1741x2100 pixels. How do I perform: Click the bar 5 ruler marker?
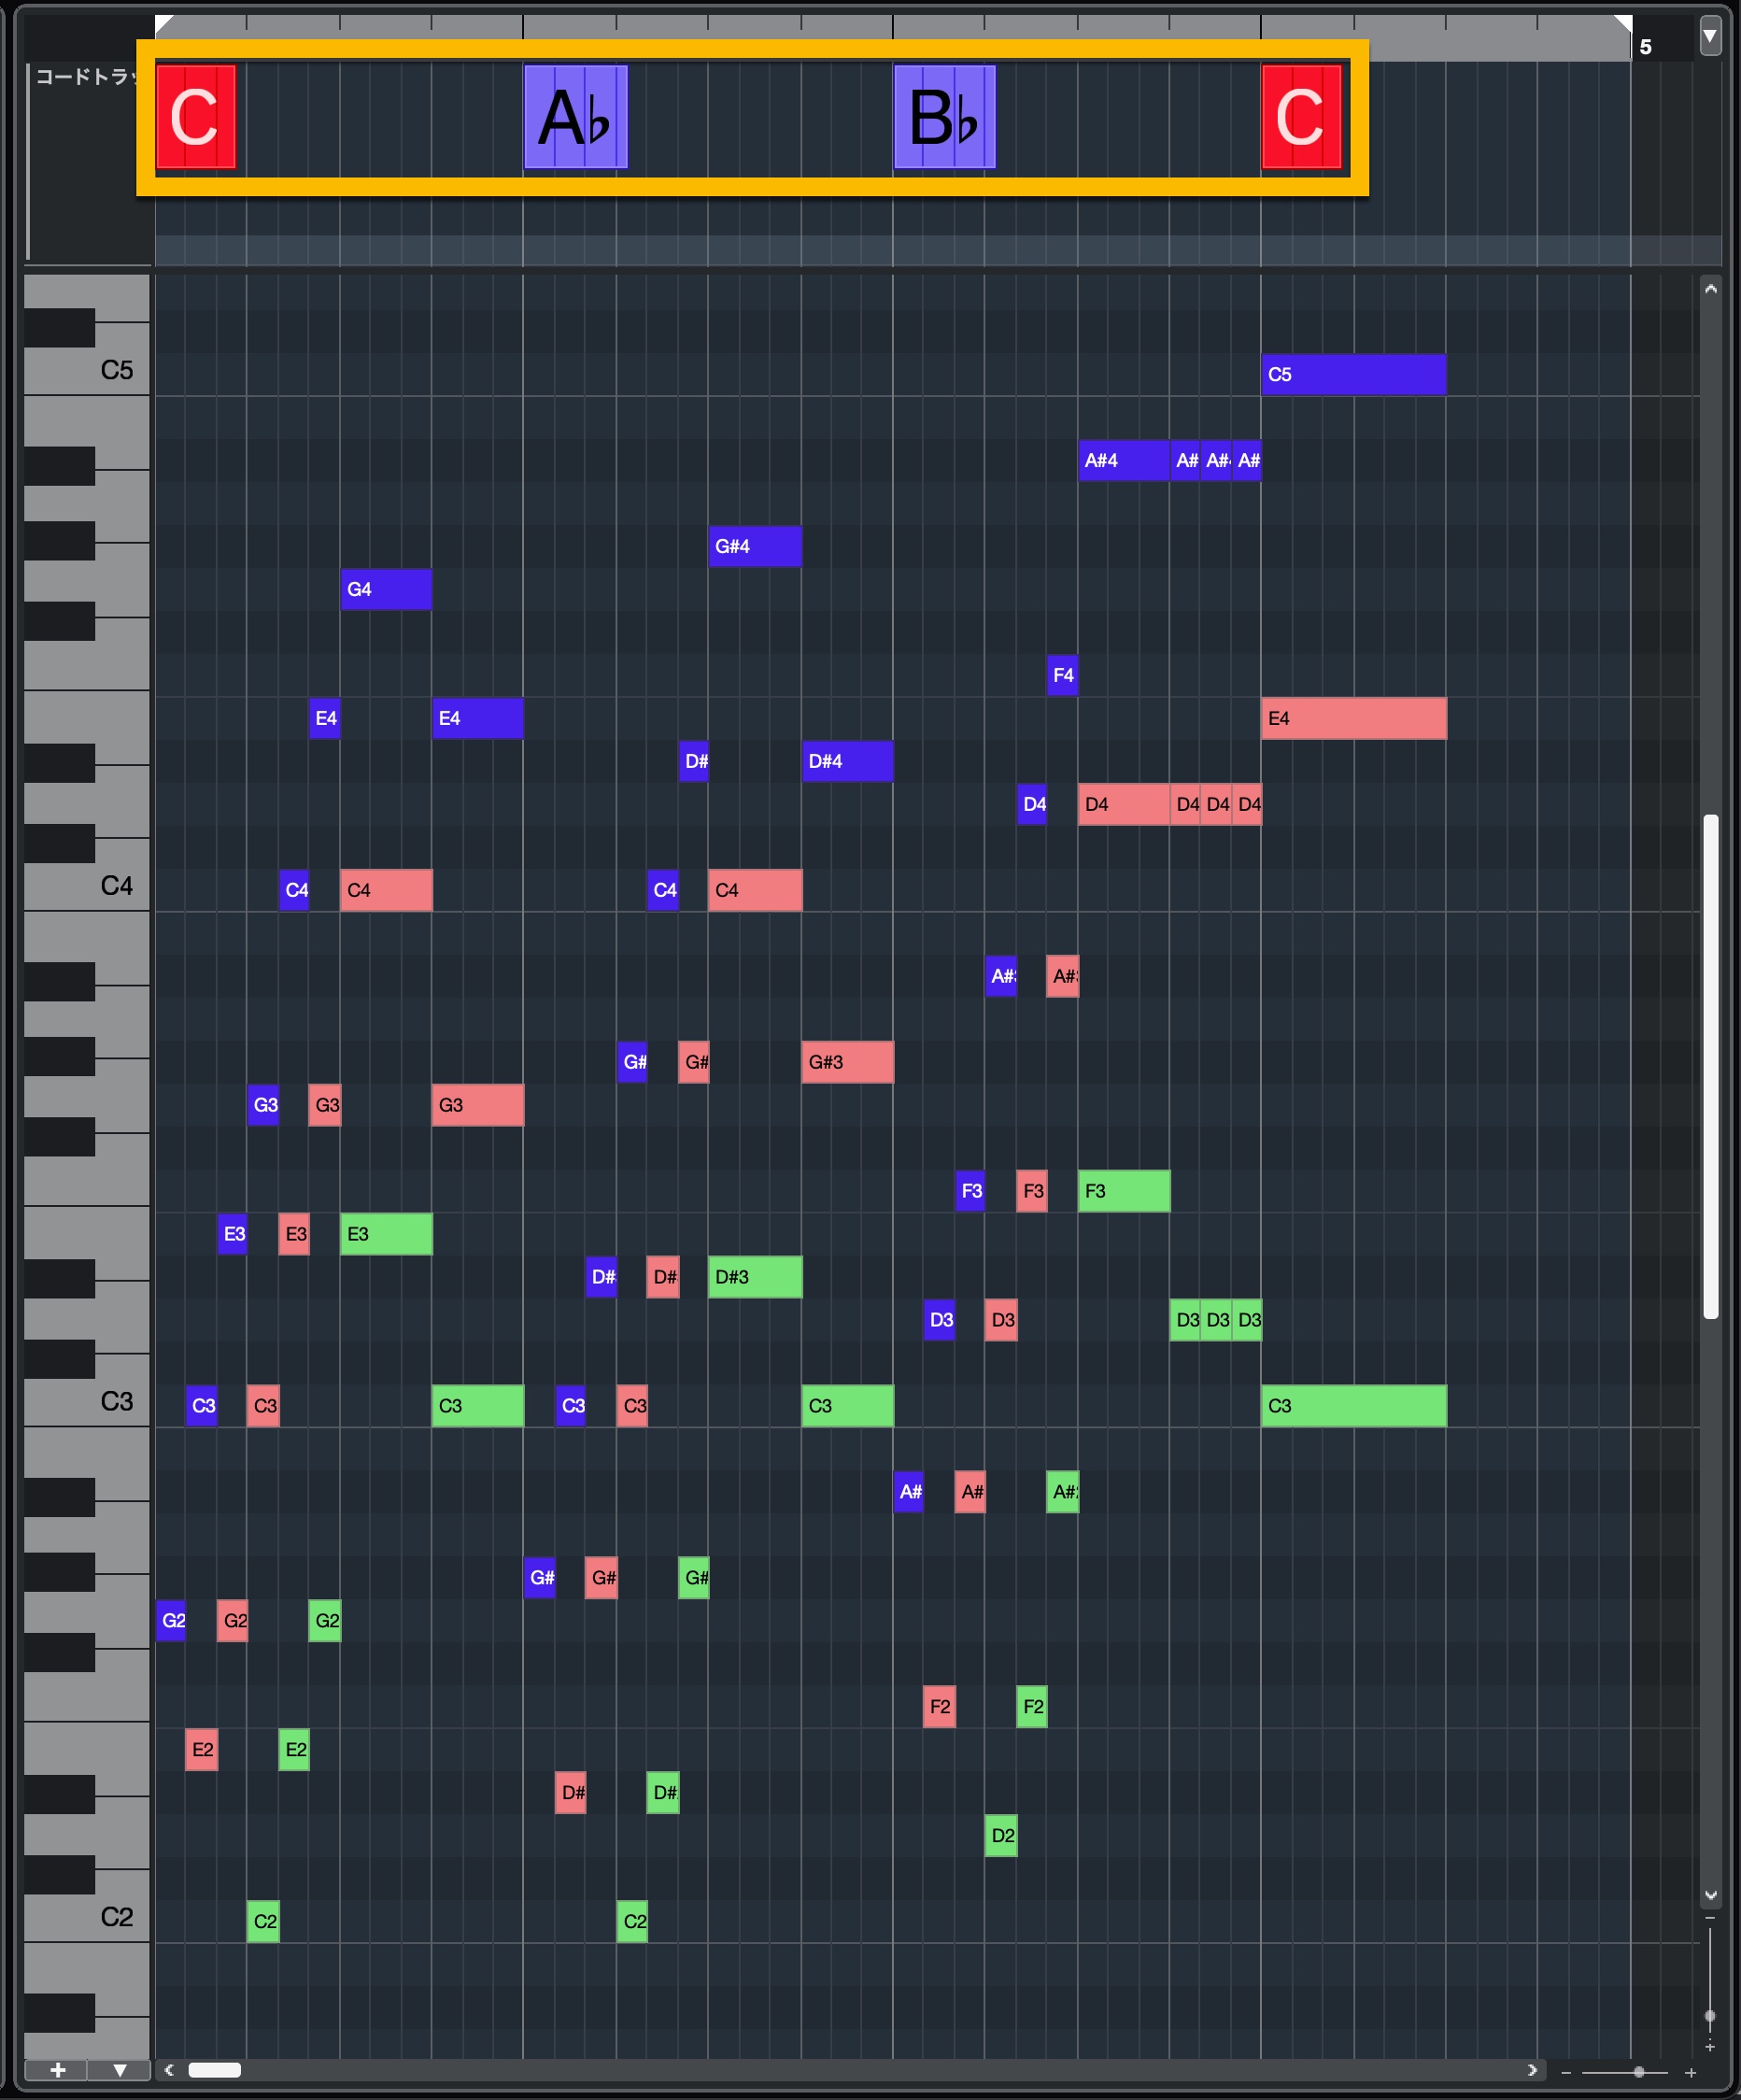coord(1645,47)
